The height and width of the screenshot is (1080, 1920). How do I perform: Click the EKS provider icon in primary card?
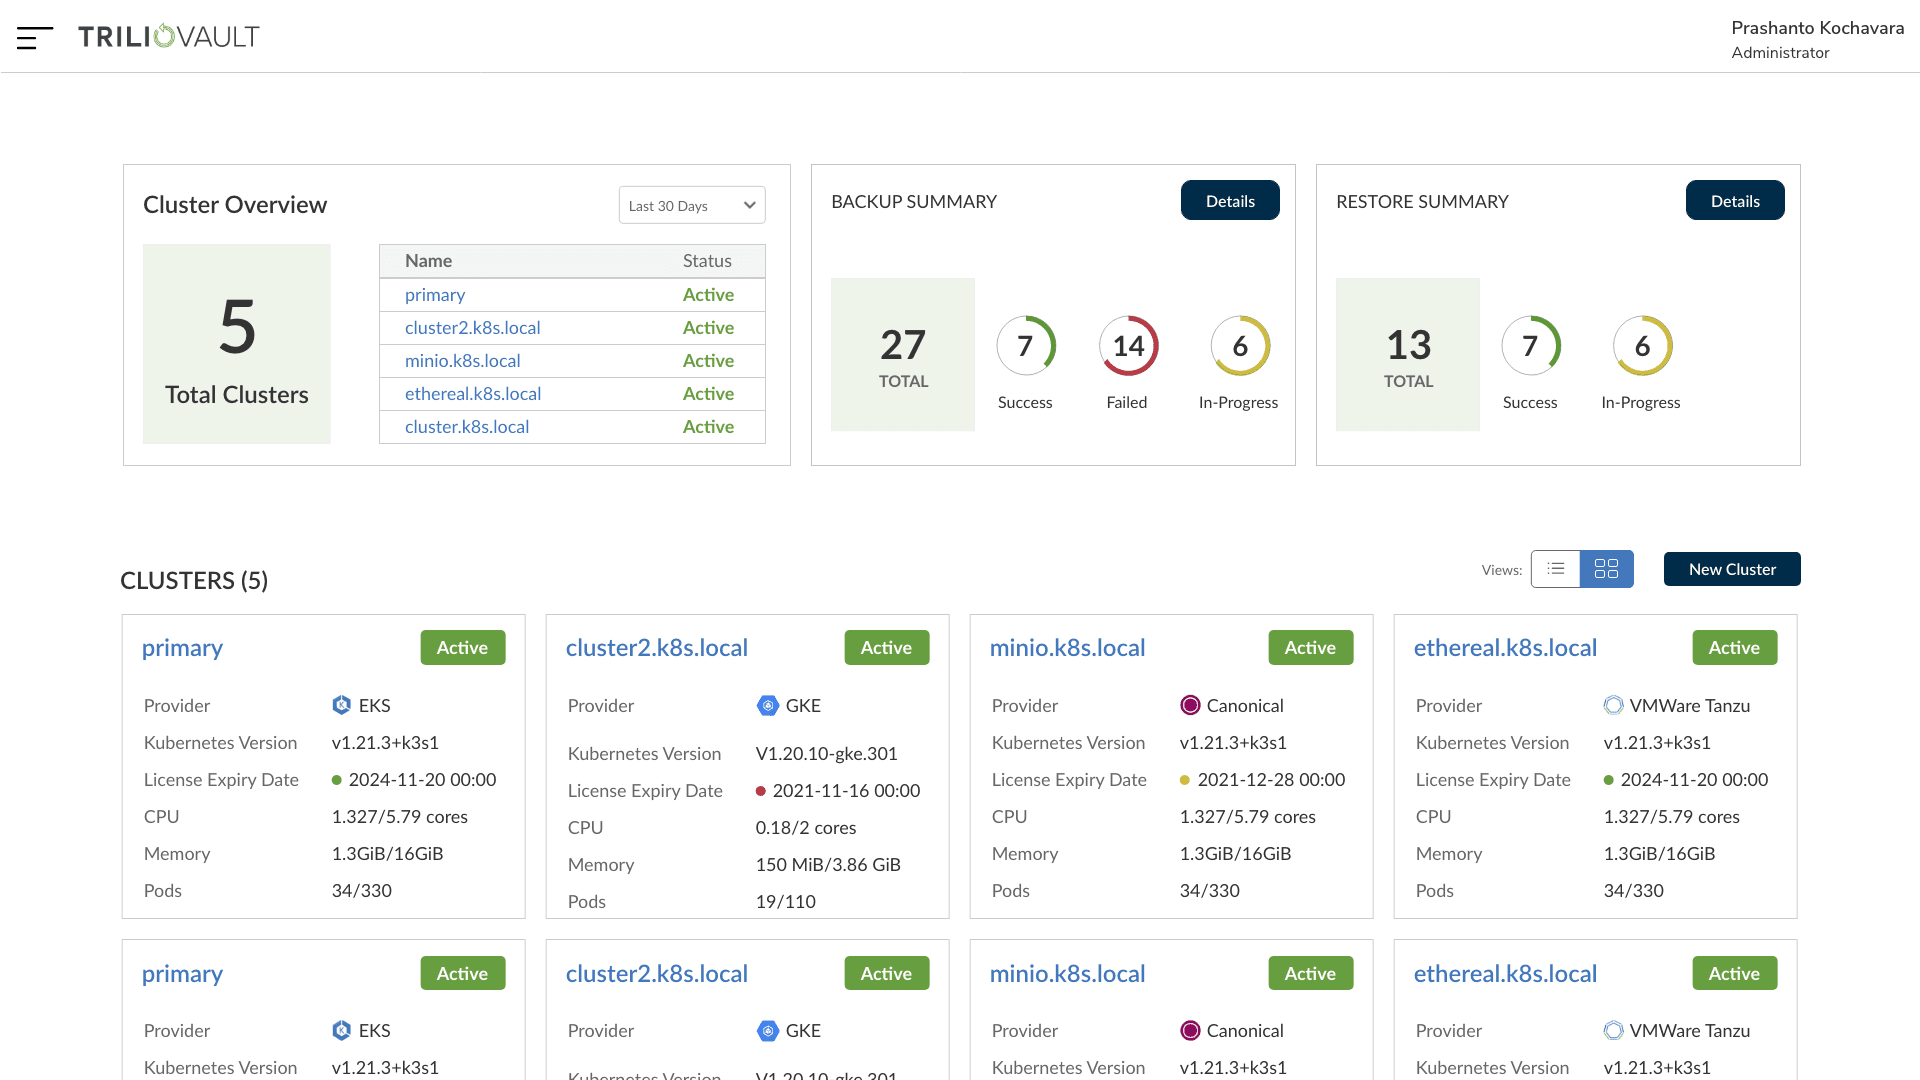pos(342,705)
